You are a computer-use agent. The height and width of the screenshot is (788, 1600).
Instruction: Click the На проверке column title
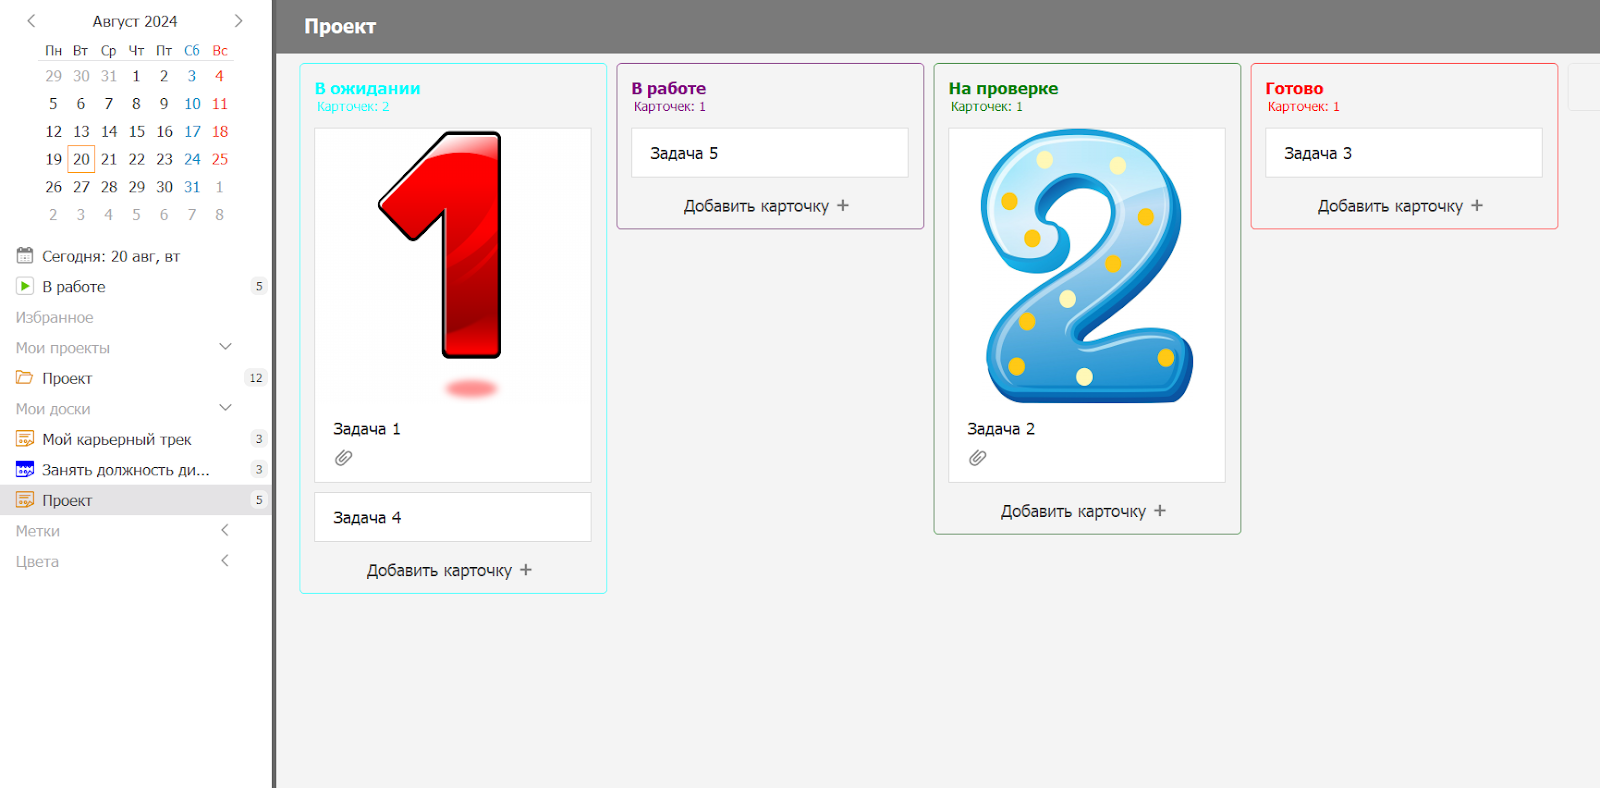pos(1003,88)
